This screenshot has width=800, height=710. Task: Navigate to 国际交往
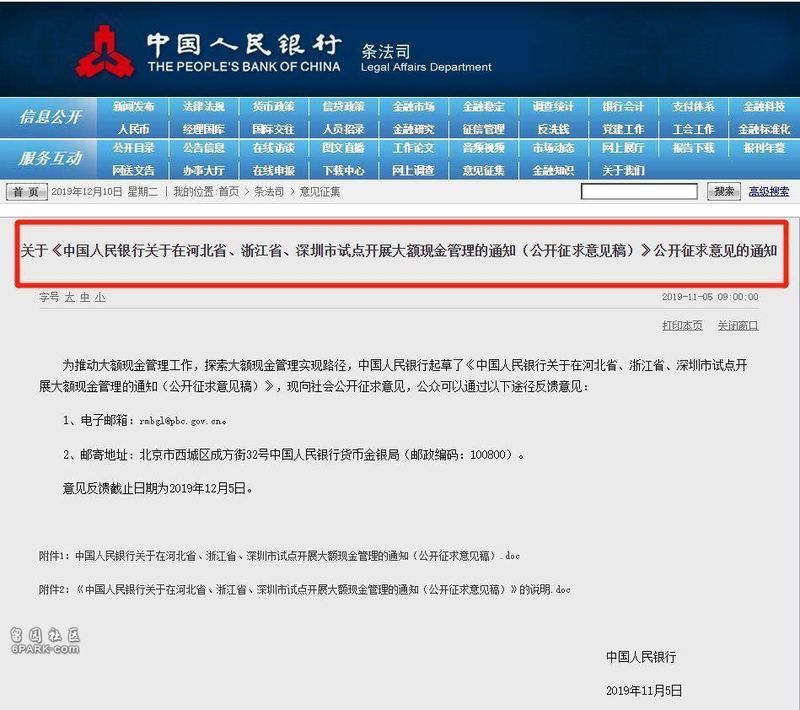pos(273,129)
